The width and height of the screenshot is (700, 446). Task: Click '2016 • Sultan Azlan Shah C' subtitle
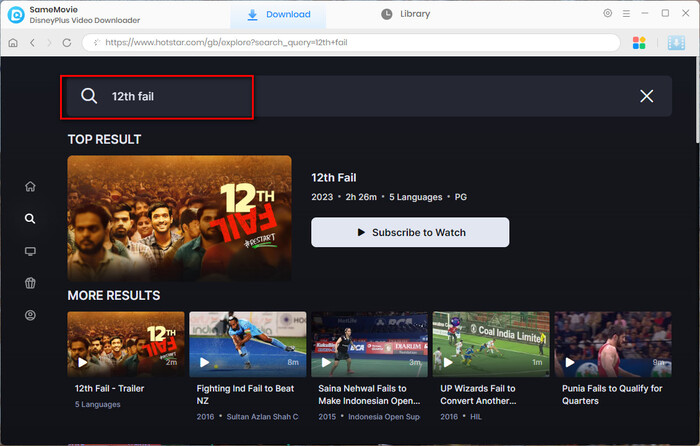(247, 417)
